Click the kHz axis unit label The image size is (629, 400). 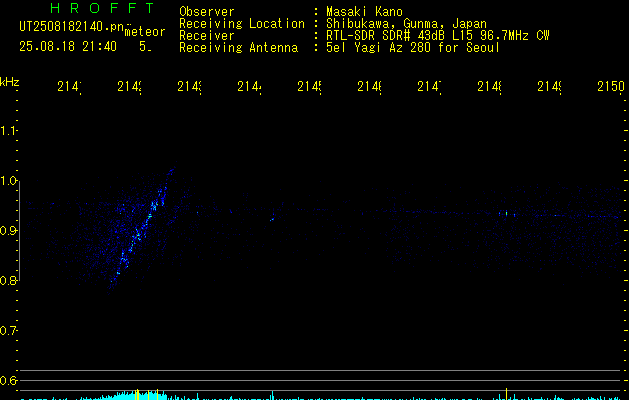pos(9,82)
